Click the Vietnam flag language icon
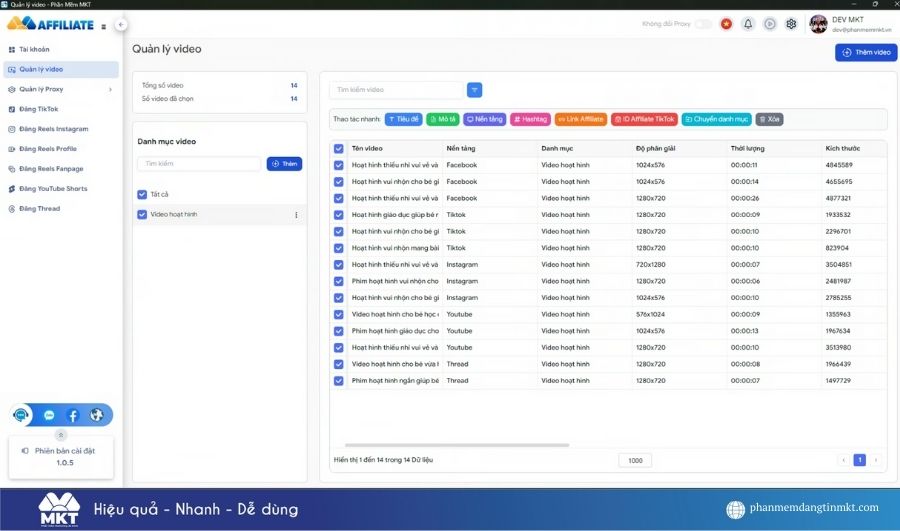Image resolution: width=900 pixels, height=531 pixels. [726, 24]
